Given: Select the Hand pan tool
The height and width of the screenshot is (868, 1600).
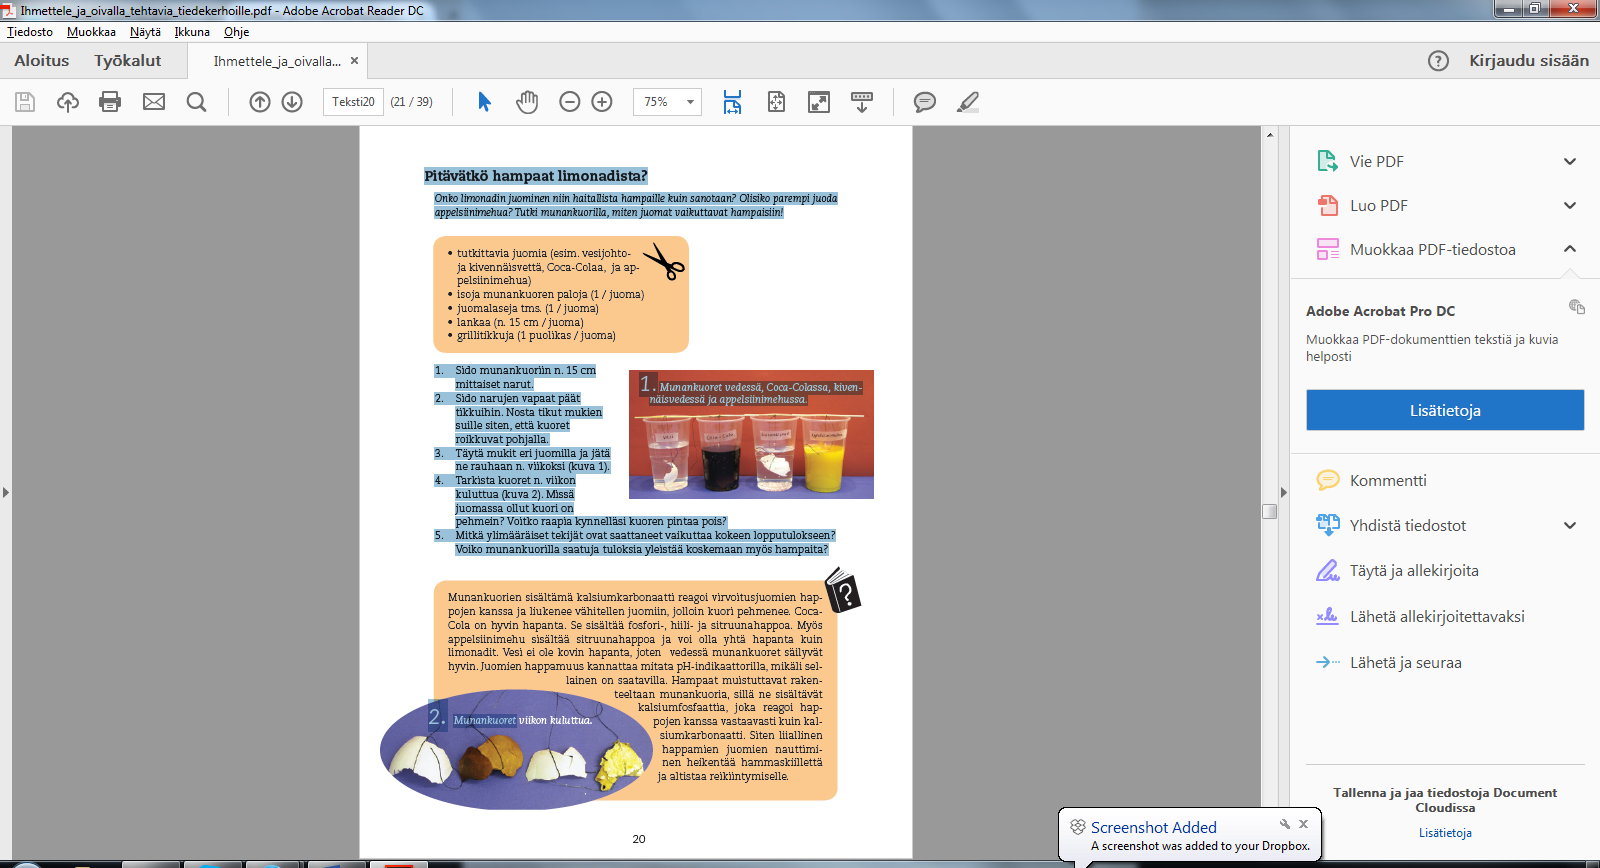Looking at the screenshot, I should coord(527,102).
